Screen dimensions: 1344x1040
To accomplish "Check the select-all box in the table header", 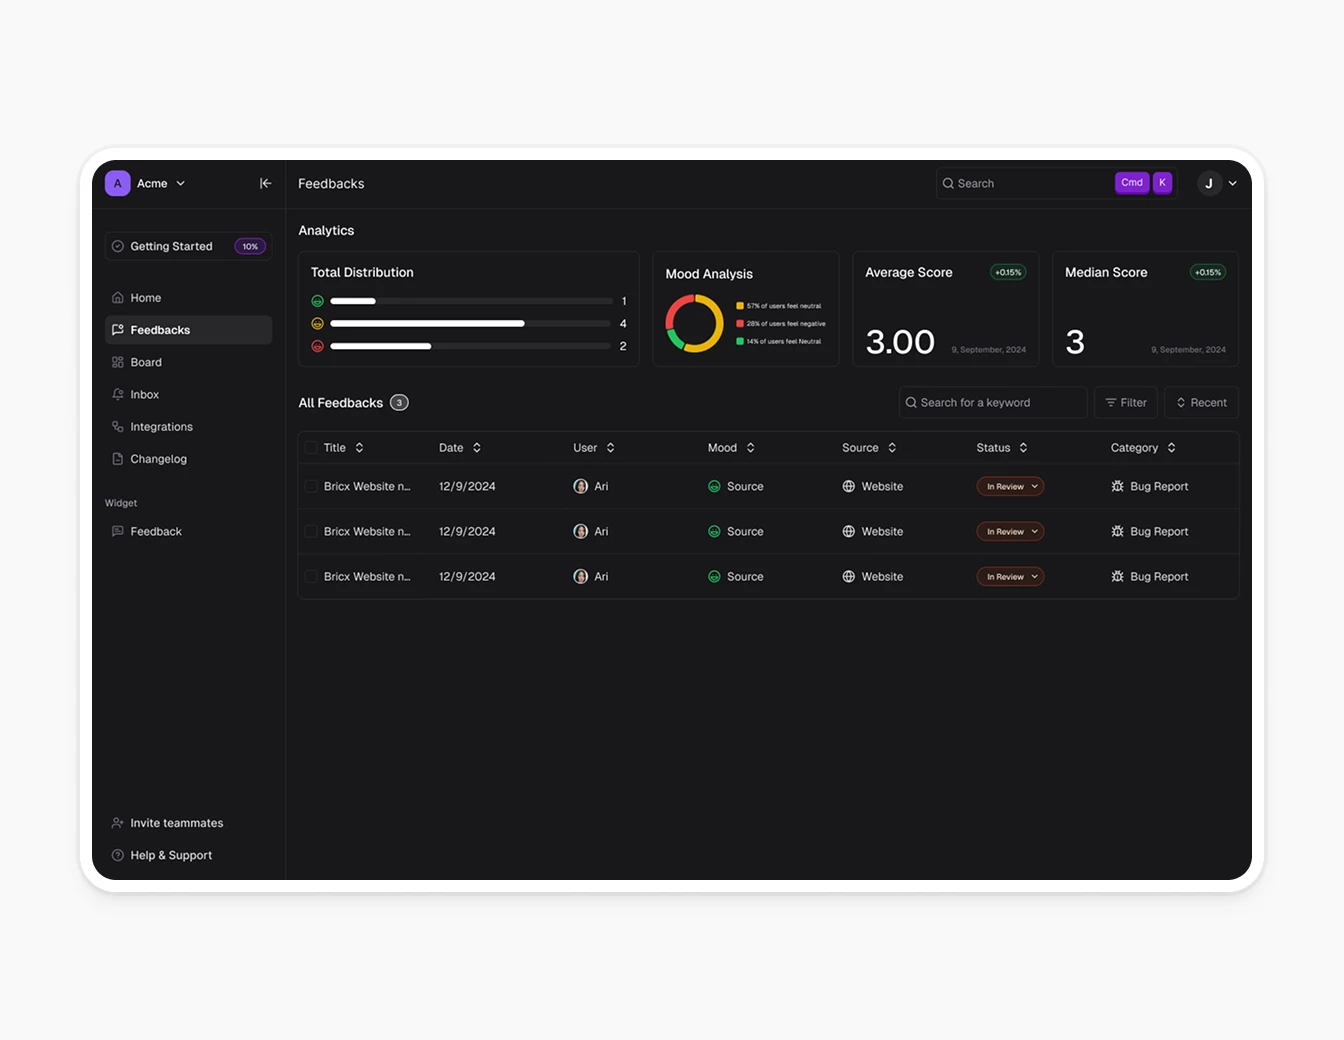I will click(x=311, y=447).
